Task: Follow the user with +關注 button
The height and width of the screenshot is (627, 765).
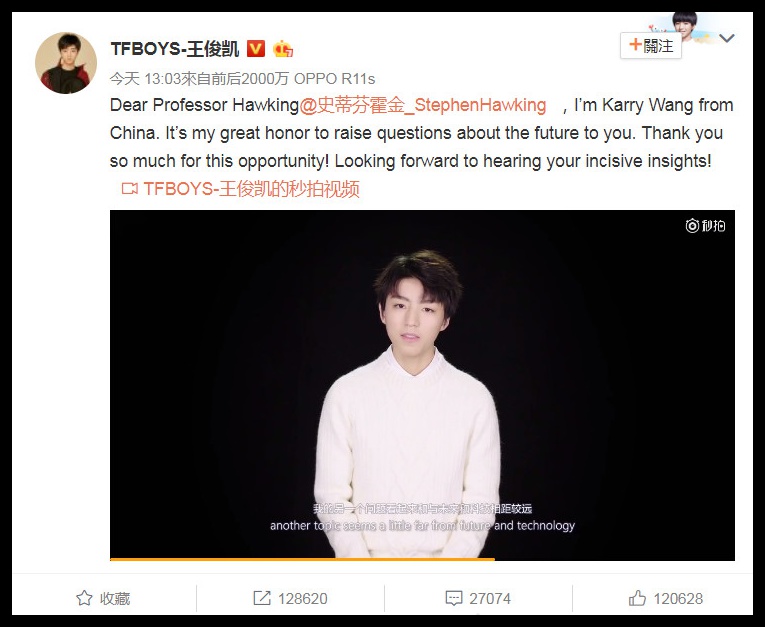Action: pos(651,46)
